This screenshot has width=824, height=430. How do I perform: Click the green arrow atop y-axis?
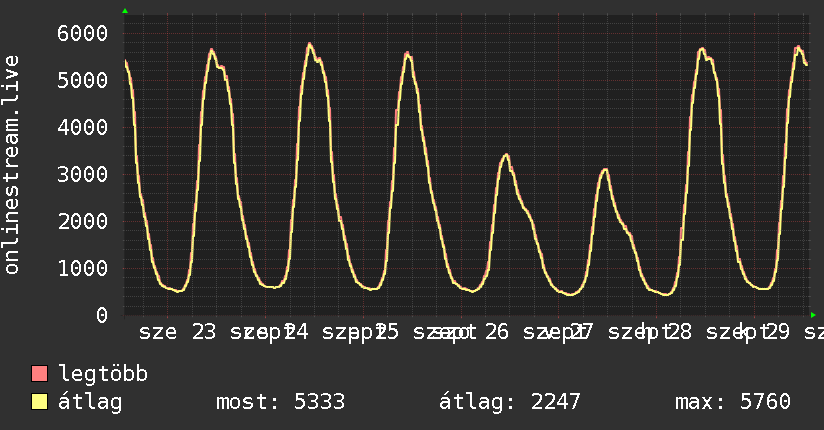point(125,11)
